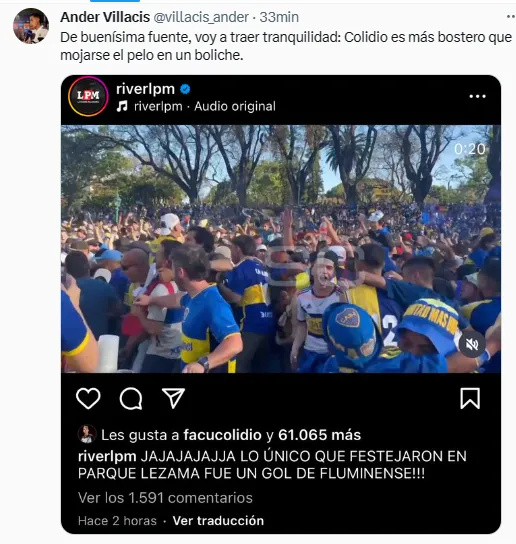Open tweet options menu at top right
This screenshot has width=516, height=544.
(x=511, y=16)
